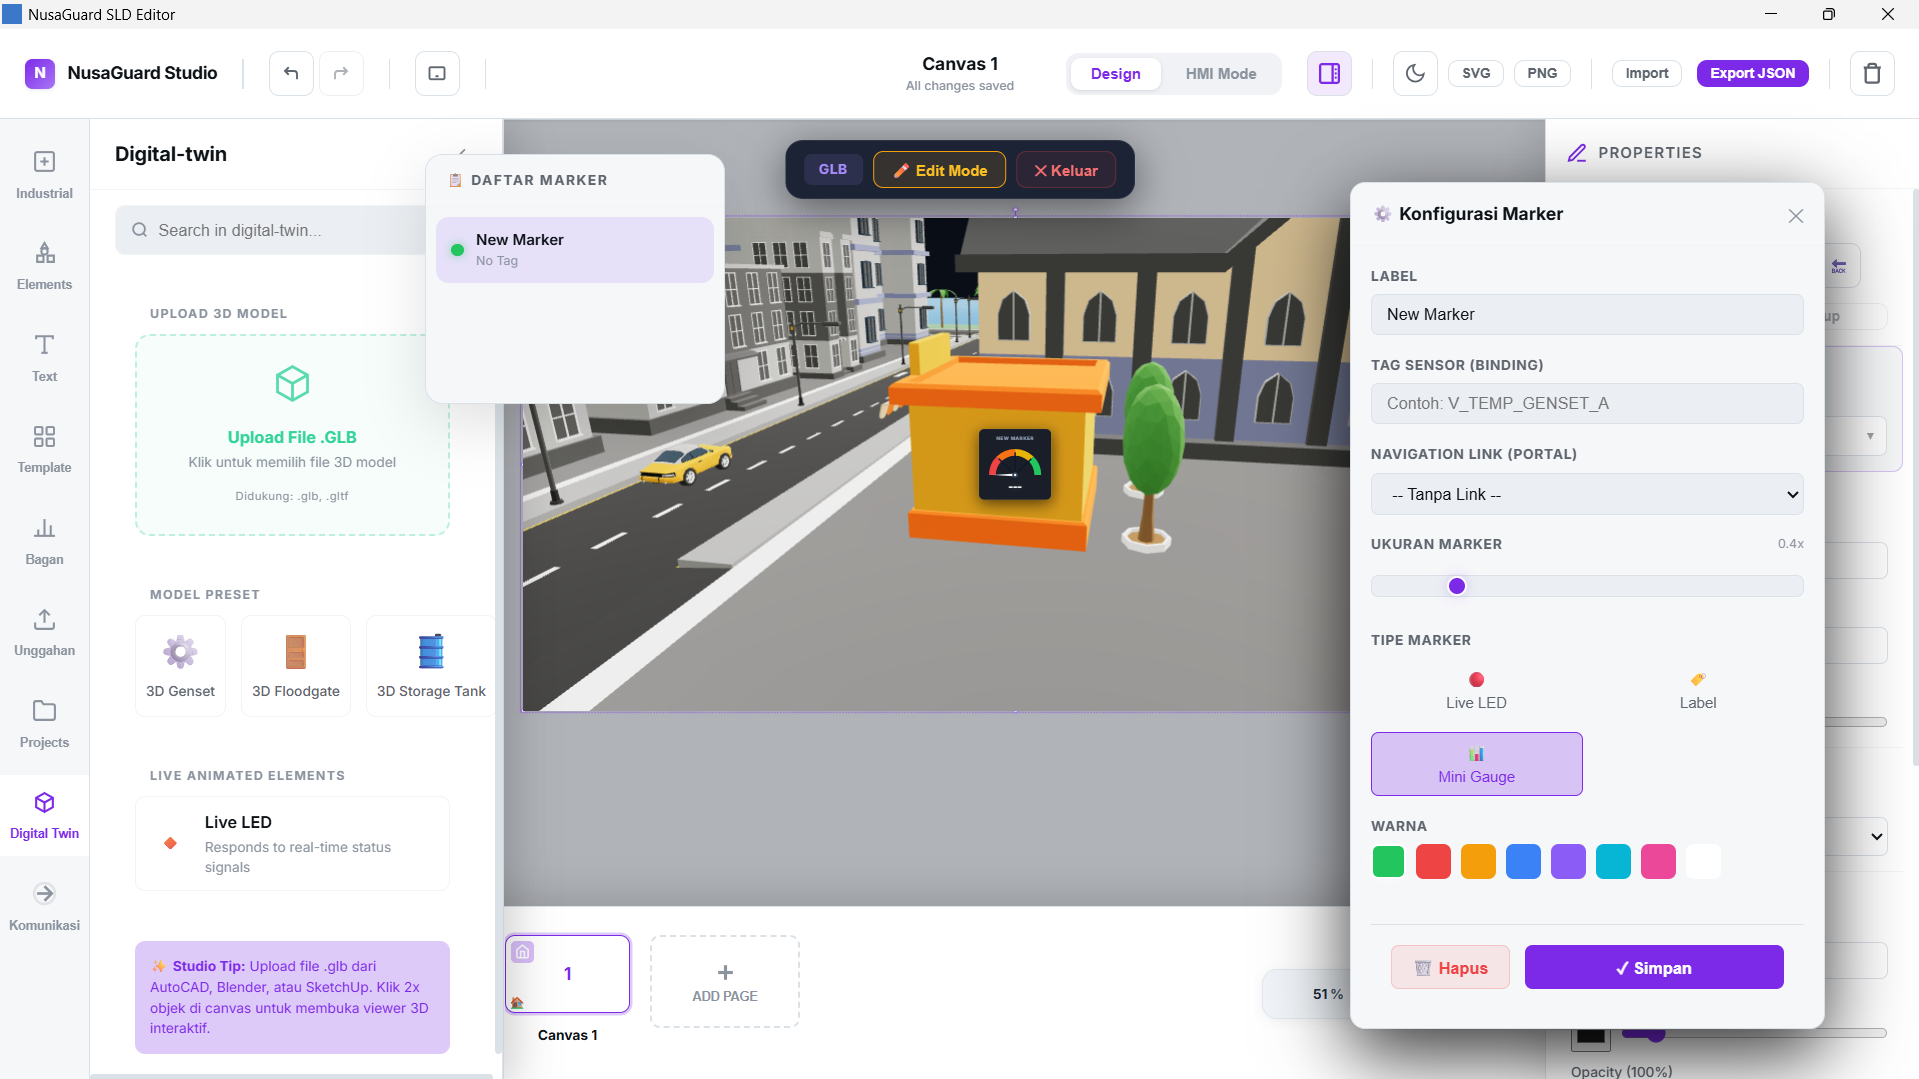Screen dimensions: 1919x1079
Task: Switch to dark mode moon icon
Action: pos(1415,73)
